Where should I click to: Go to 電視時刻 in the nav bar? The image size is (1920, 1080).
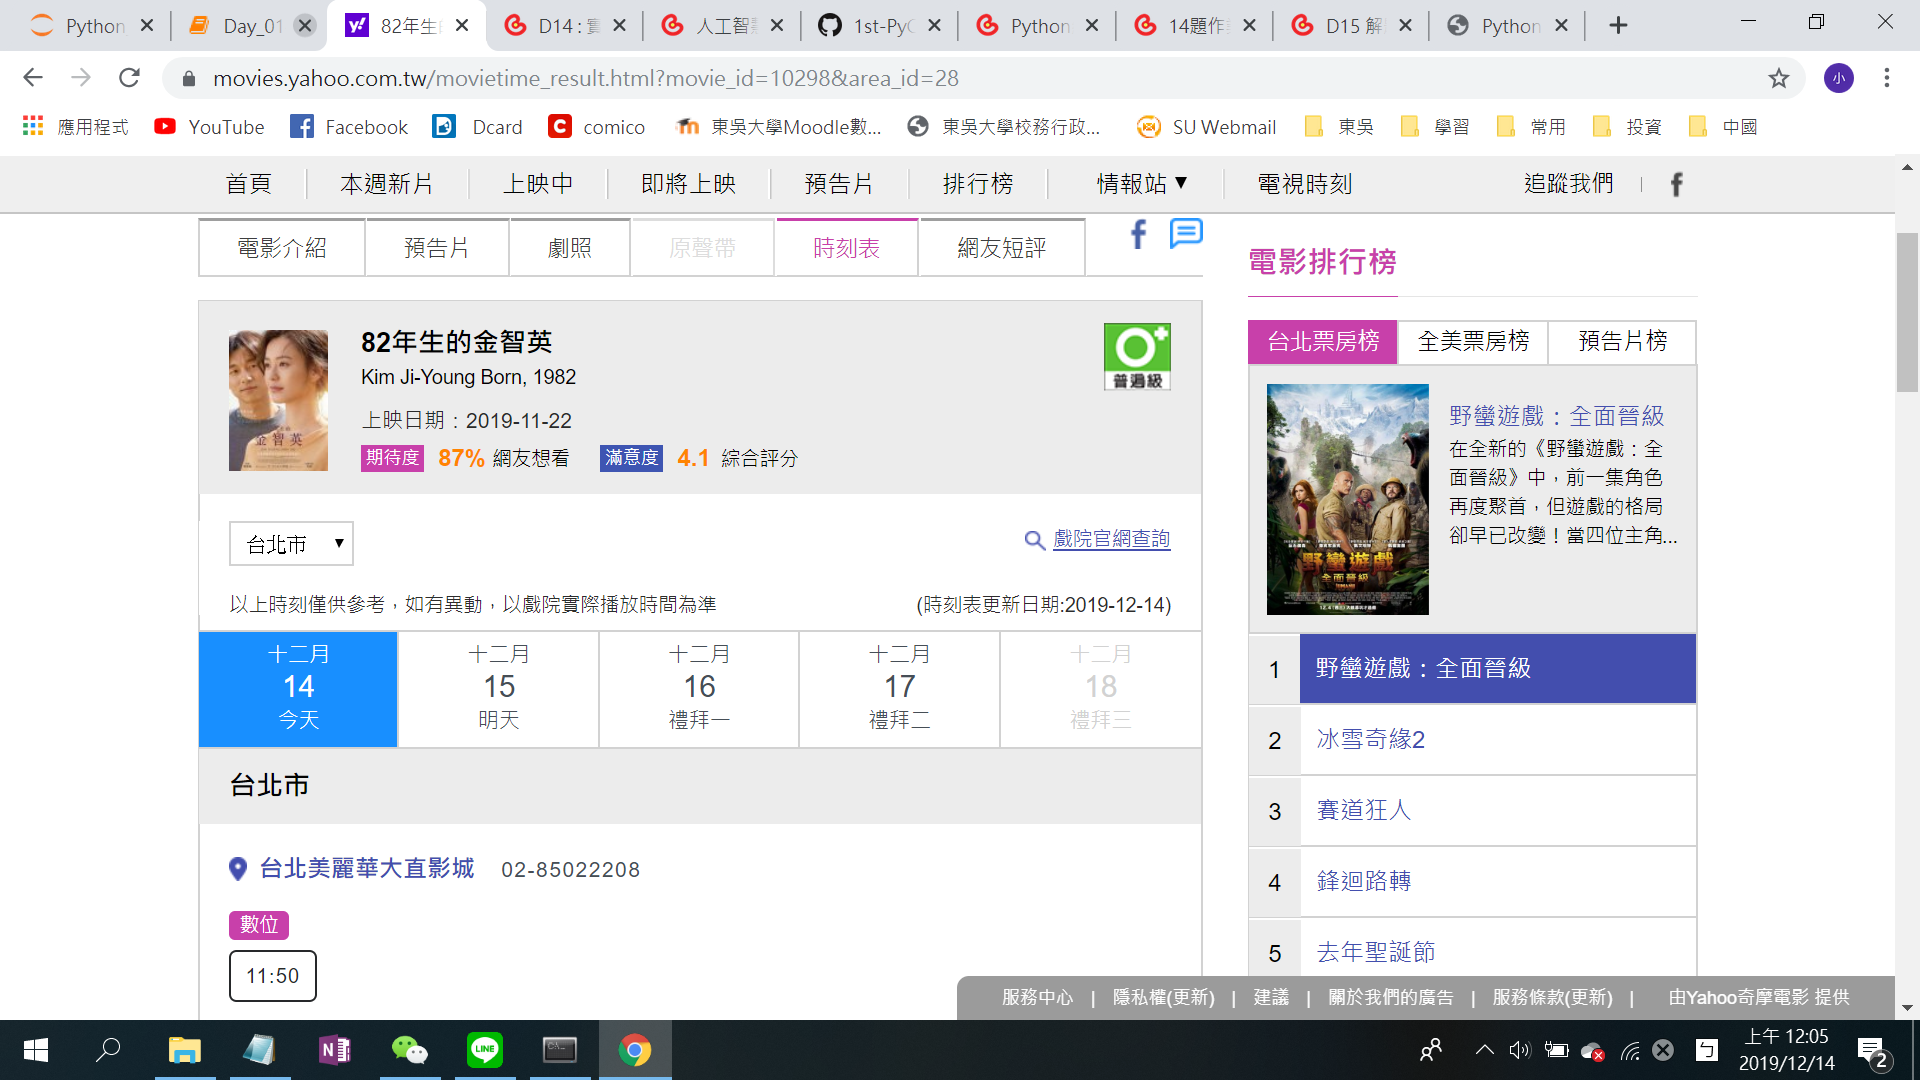coord(1304,184)
